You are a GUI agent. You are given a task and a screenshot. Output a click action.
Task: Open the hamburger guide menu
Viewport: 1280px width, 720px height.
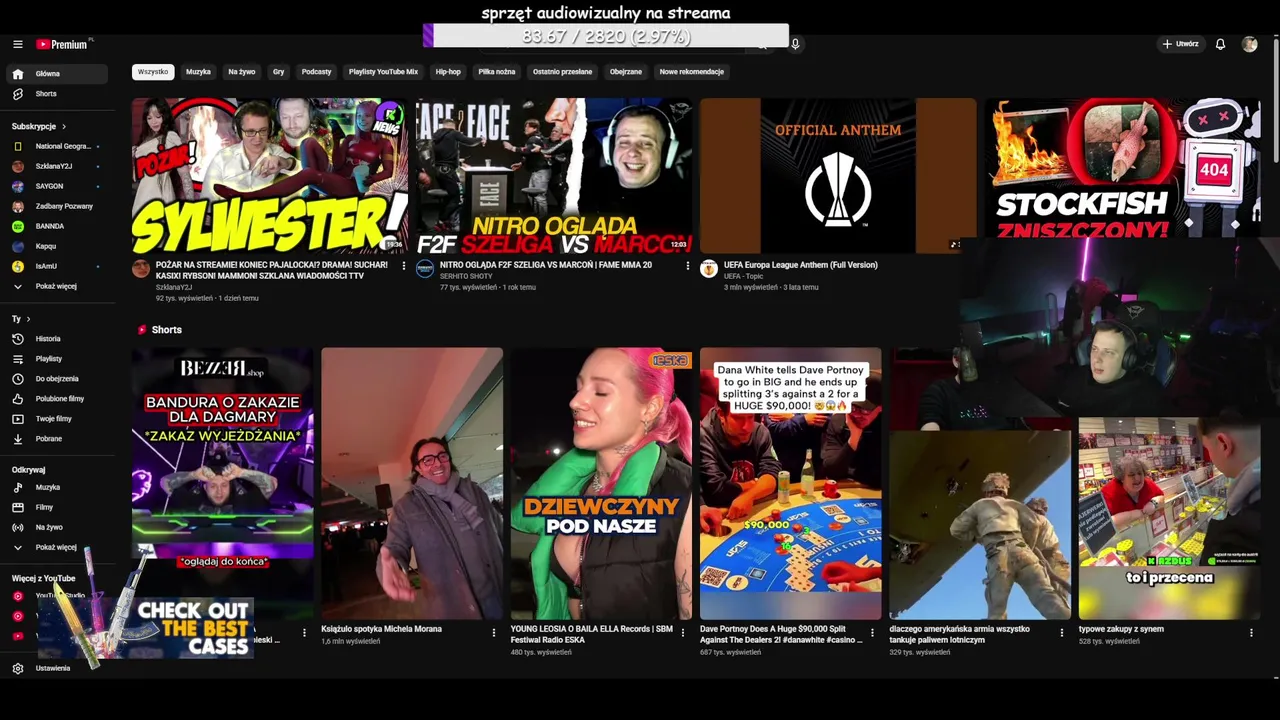(17, 44)
